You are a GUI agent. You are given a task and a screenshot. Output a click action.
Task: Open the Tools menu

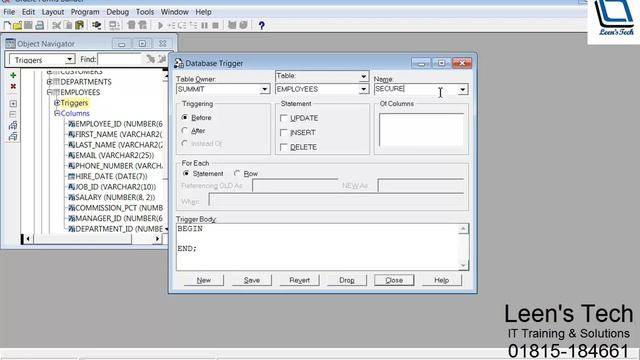(145, 12)
